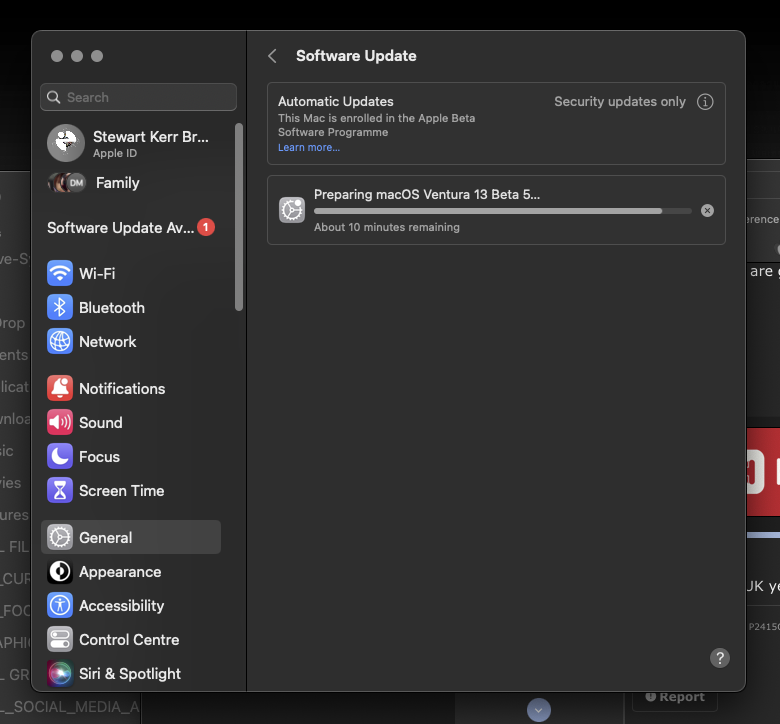This screenshot has width=780, height=724.
Task: Click the update progress bar
Action: pos(502,211)
